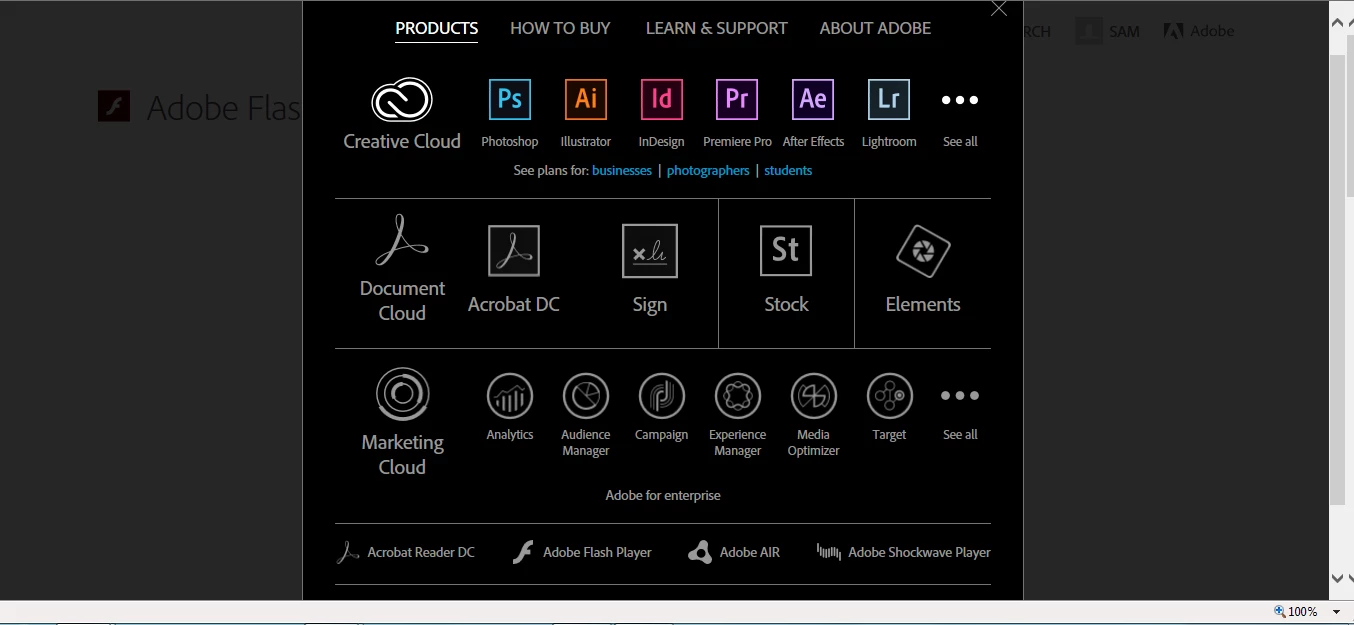The width and height of the screenshot is (1354, 625).
Task: Open the Elements product icon
Action: (x=923, y=251)
